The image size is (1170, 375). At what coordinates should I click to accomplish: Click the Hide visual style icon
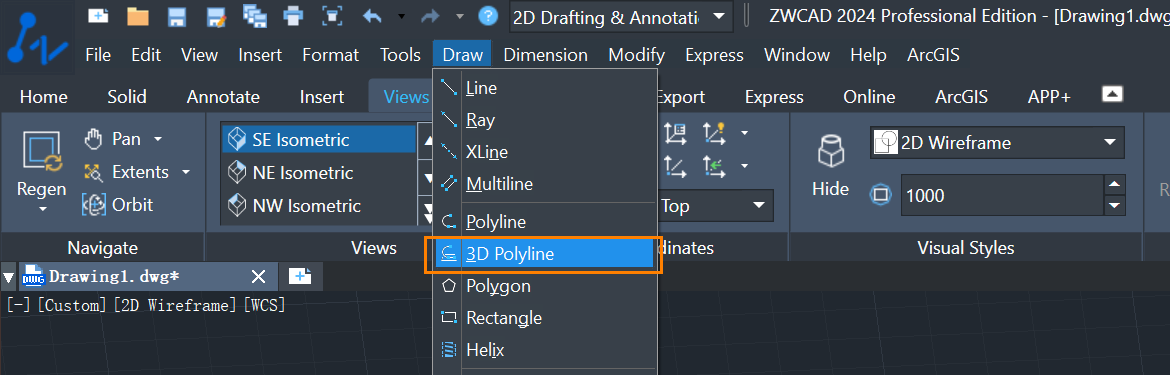coord(830,152)
